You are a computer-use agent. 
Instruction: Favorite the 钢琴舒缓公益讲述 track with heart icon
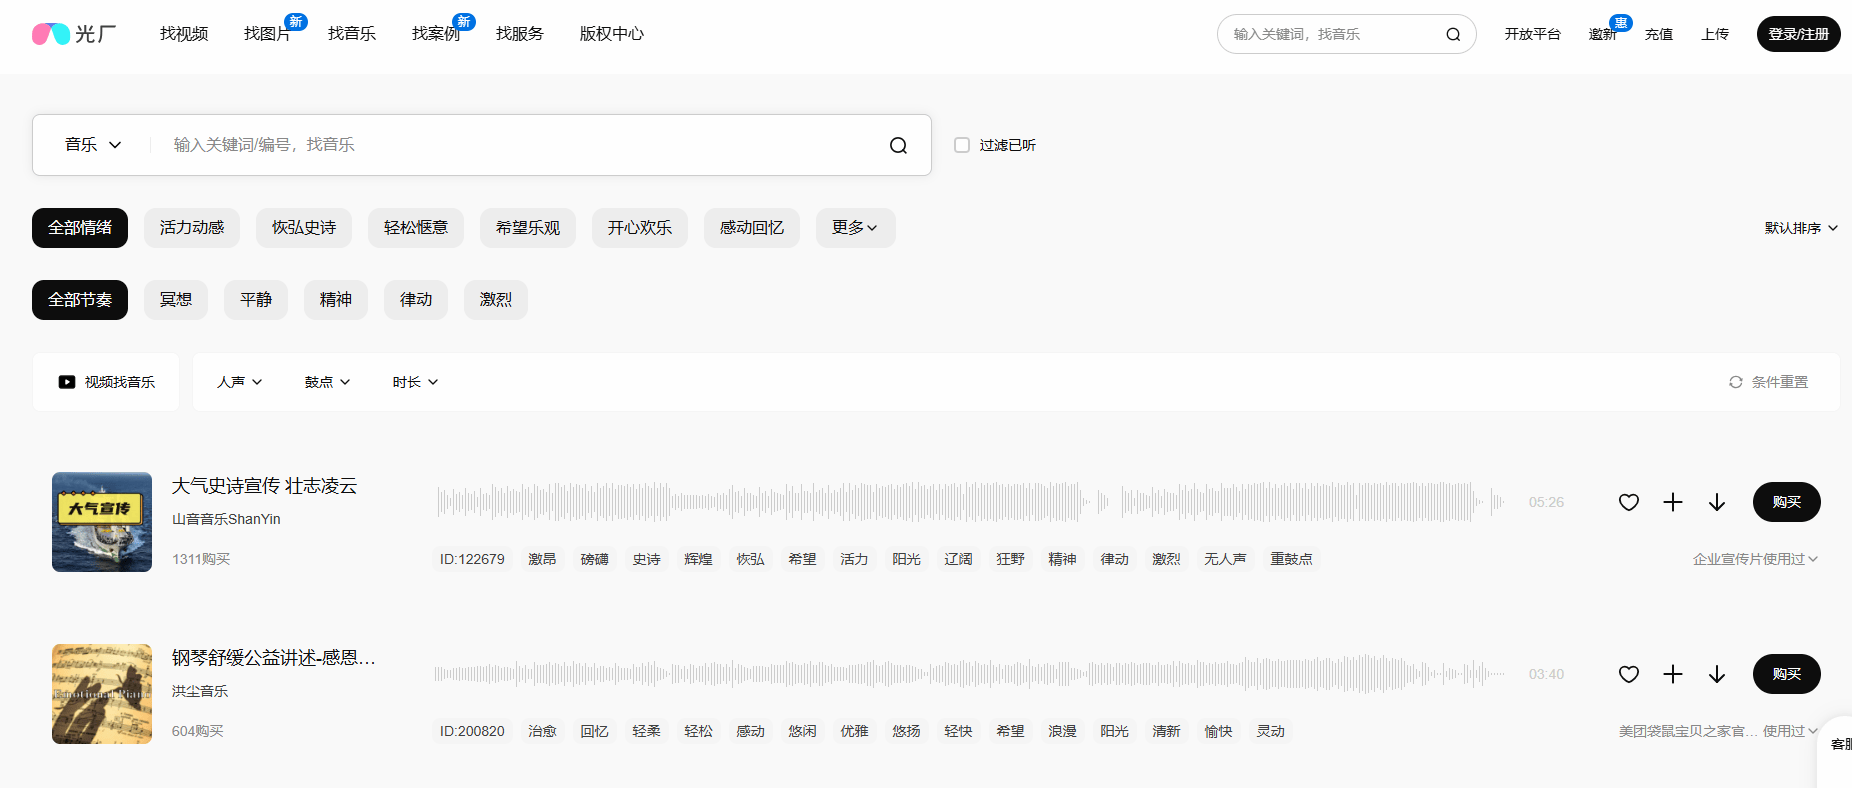pos(1629,674)
